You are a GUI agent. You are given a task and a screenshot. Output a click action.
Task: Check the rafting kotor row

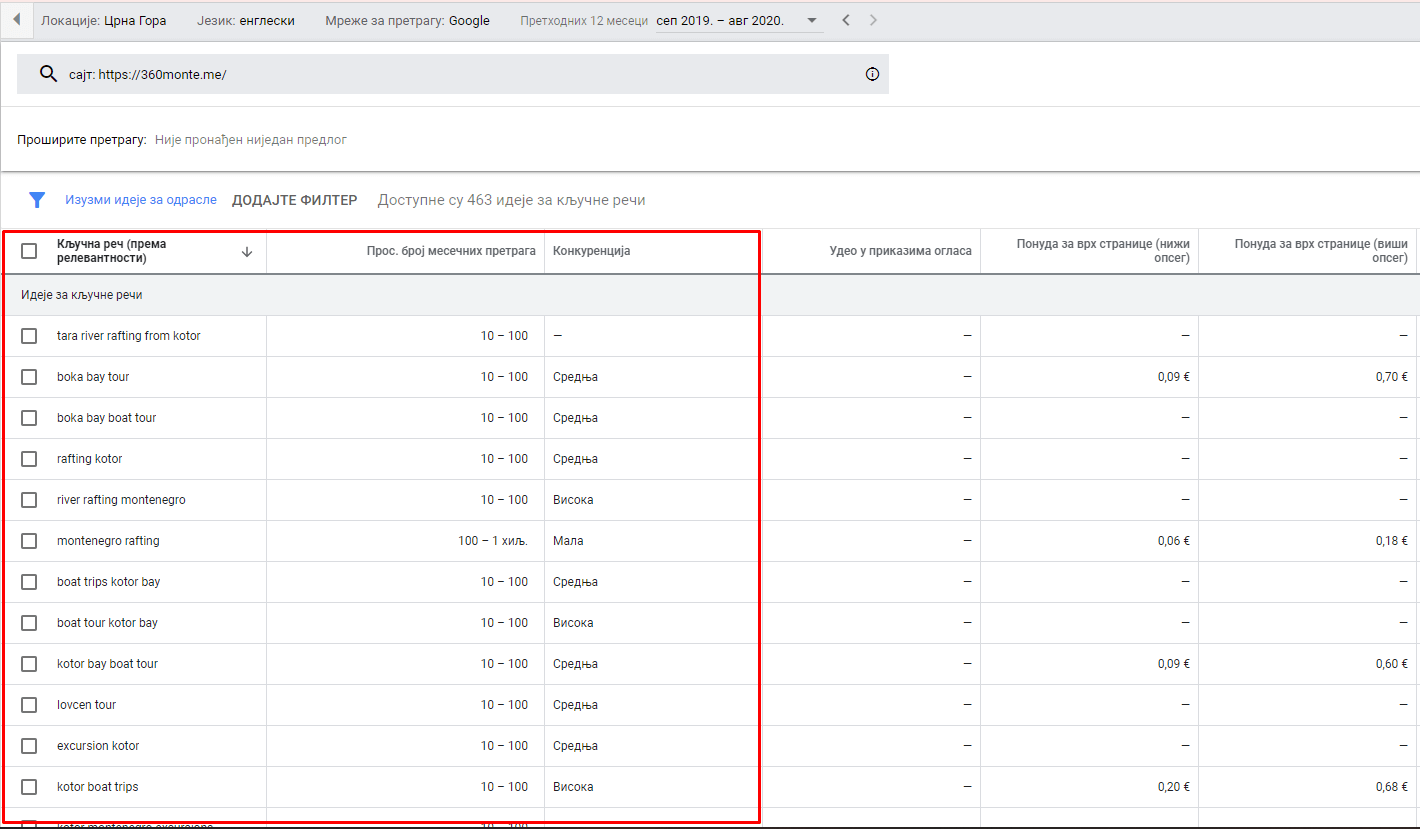pos(29,459)
